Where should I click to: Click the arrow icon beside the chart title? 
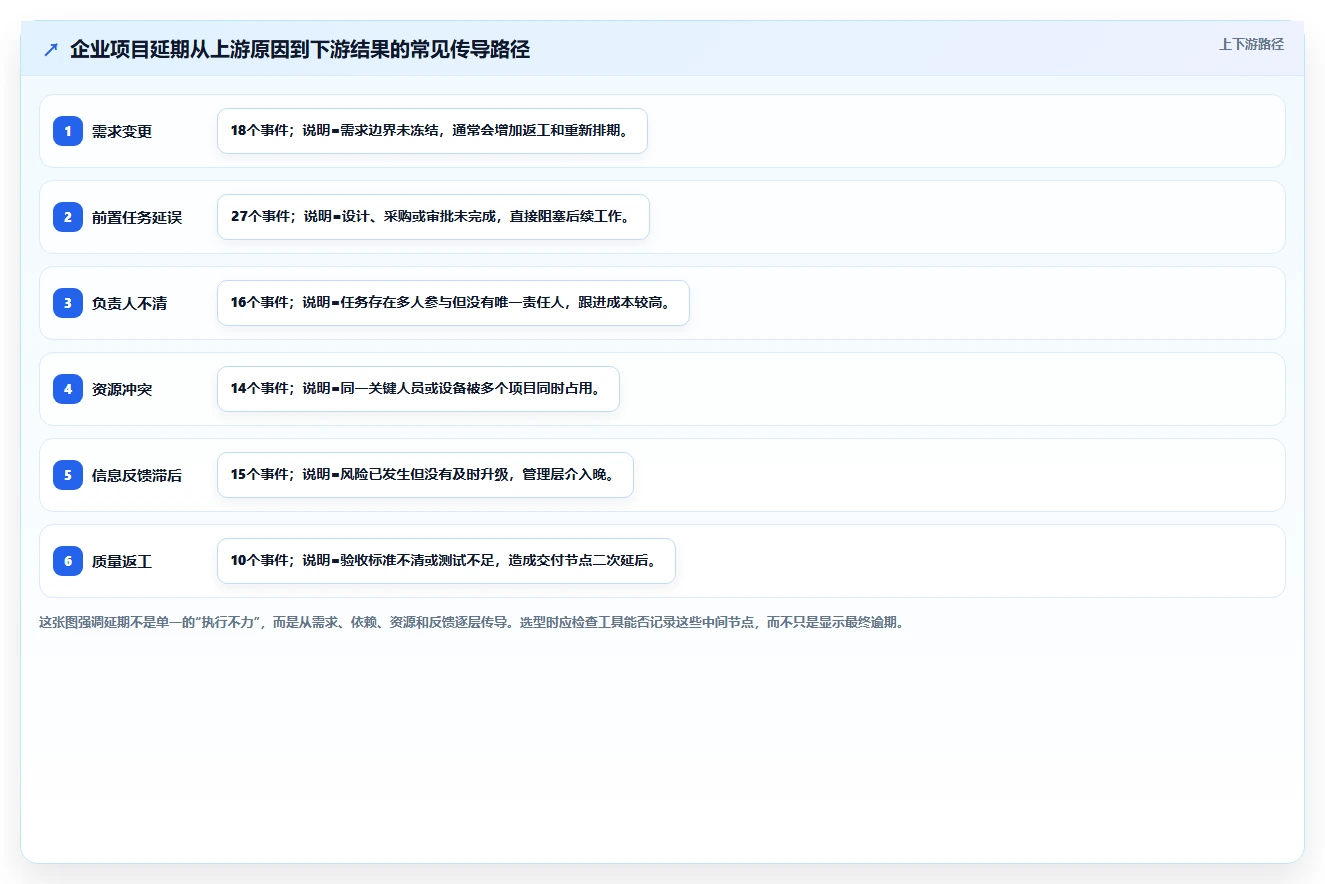[51, 49]
